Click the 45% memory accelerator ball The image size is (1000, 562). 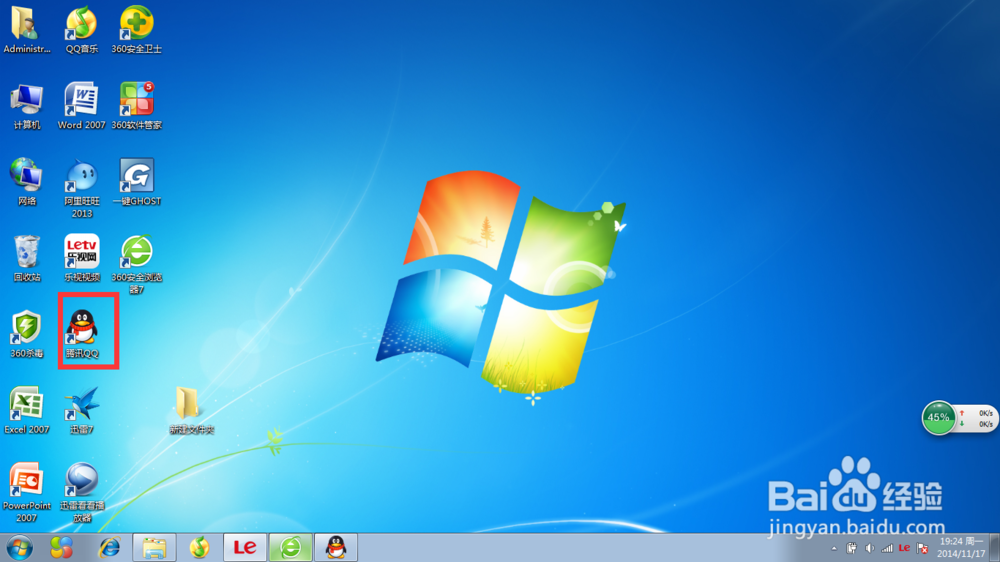tap(938, 418)
